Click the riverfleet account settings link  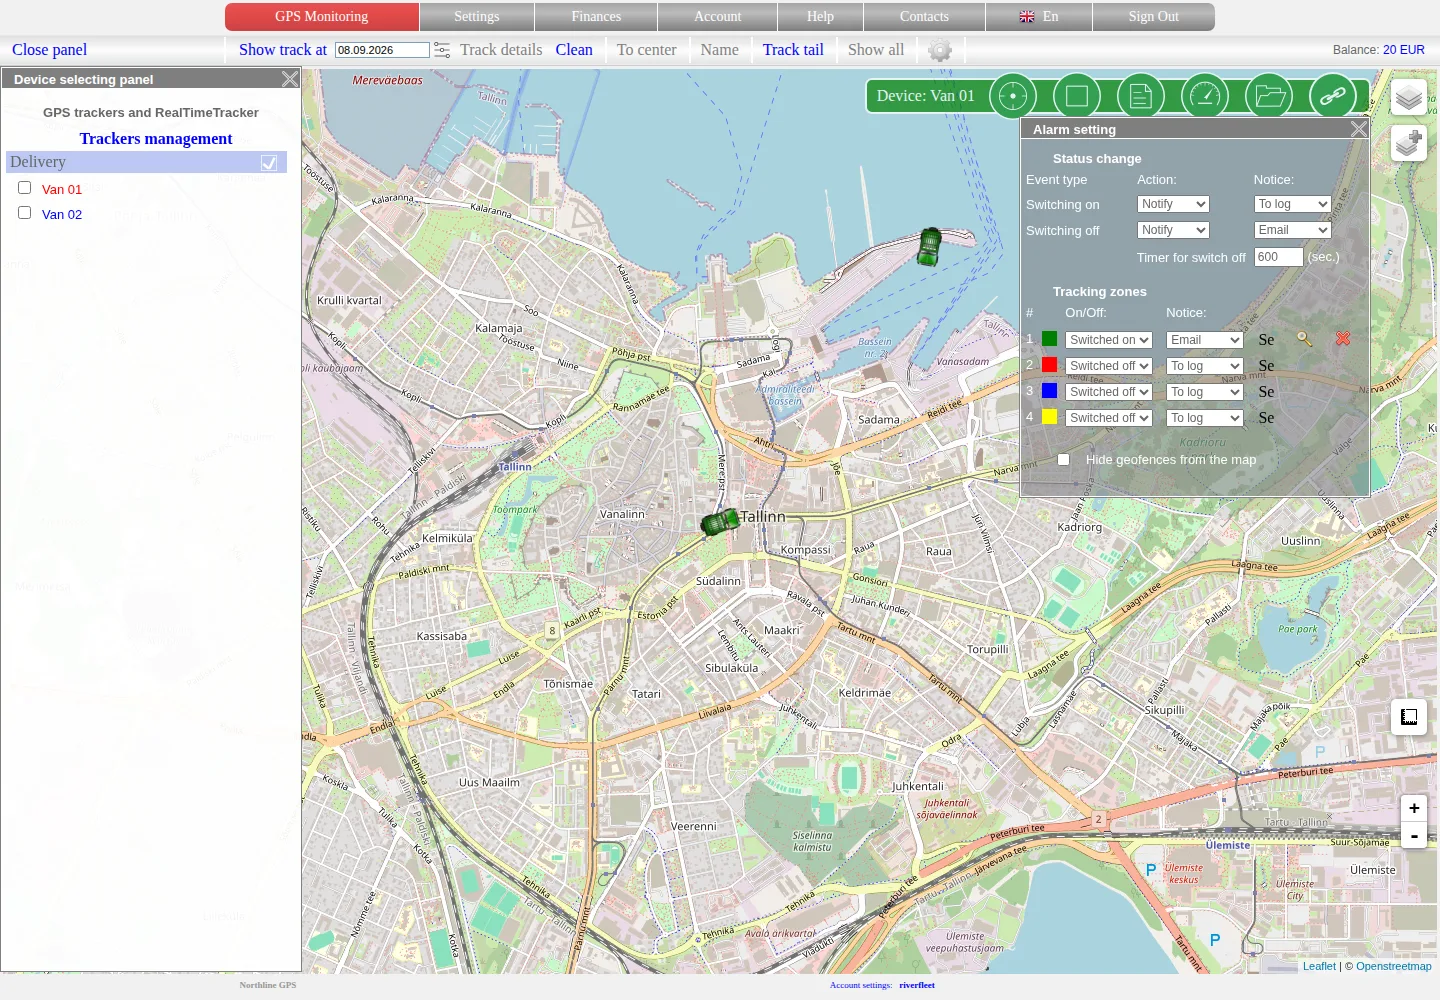917,985
